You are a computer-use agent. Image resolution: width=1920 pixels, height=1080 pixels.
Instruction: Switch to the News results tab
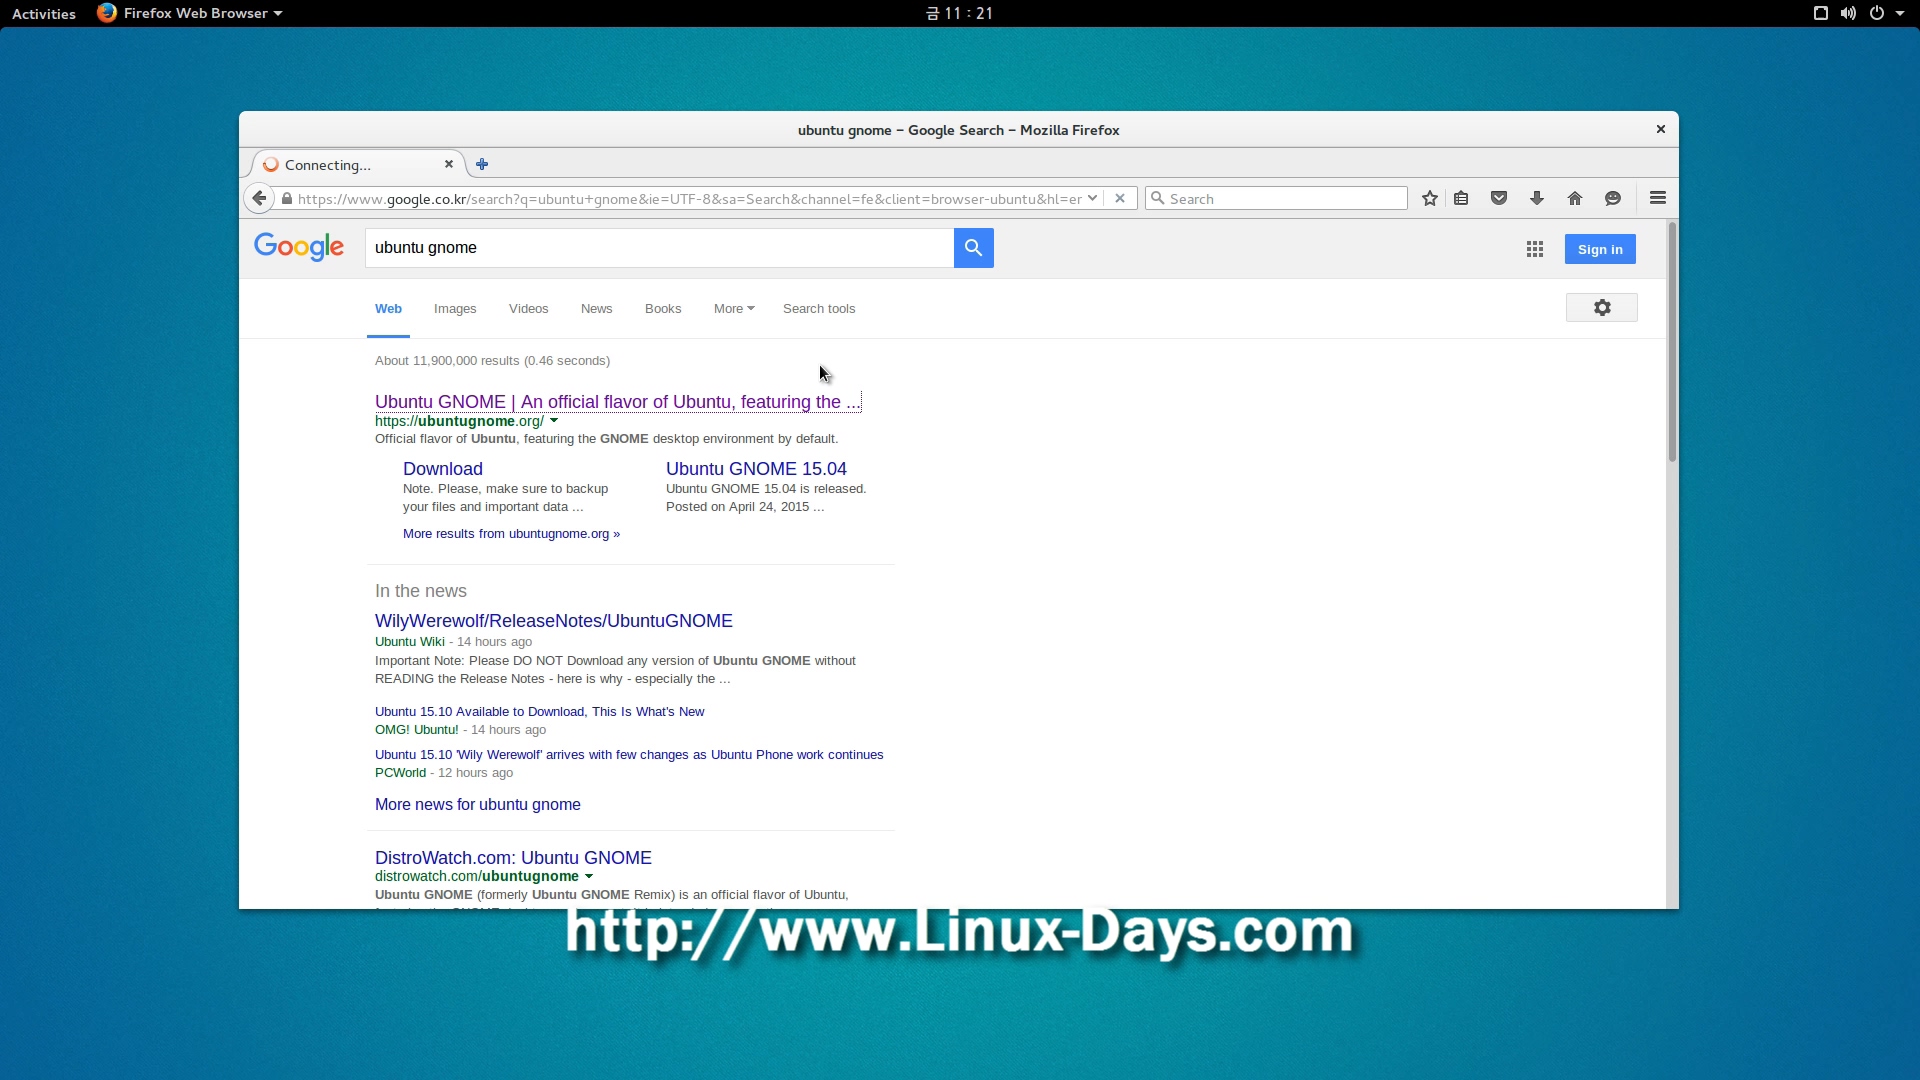(x=596, y=308)
